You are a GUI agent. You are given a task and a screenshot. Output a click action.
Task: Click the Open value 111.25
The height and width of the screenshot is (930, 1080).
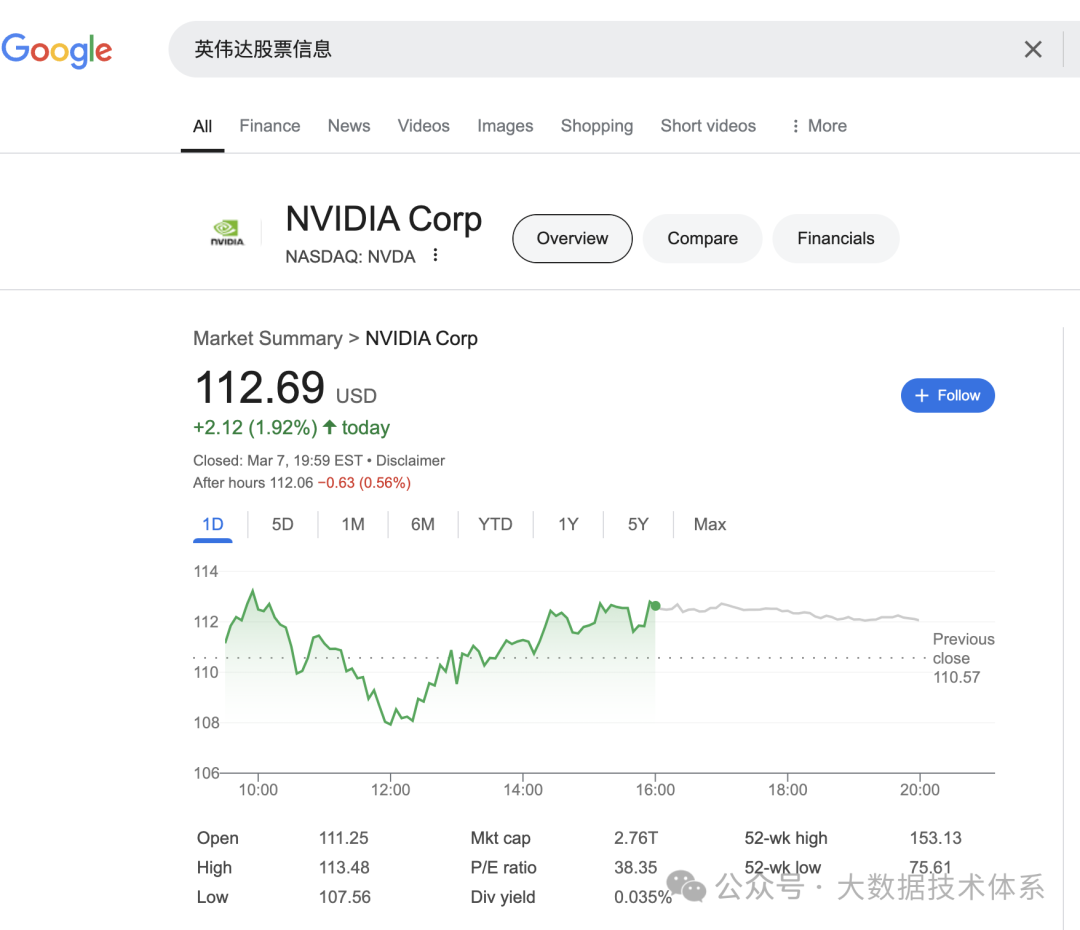(343, 838)
